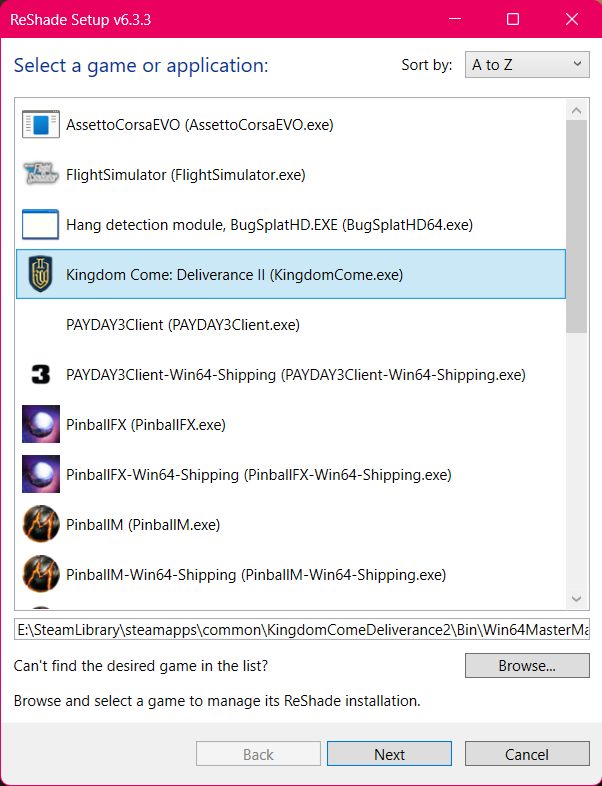Click the game path input field
This screenshot has height=786, width=602.
point(302,629)
